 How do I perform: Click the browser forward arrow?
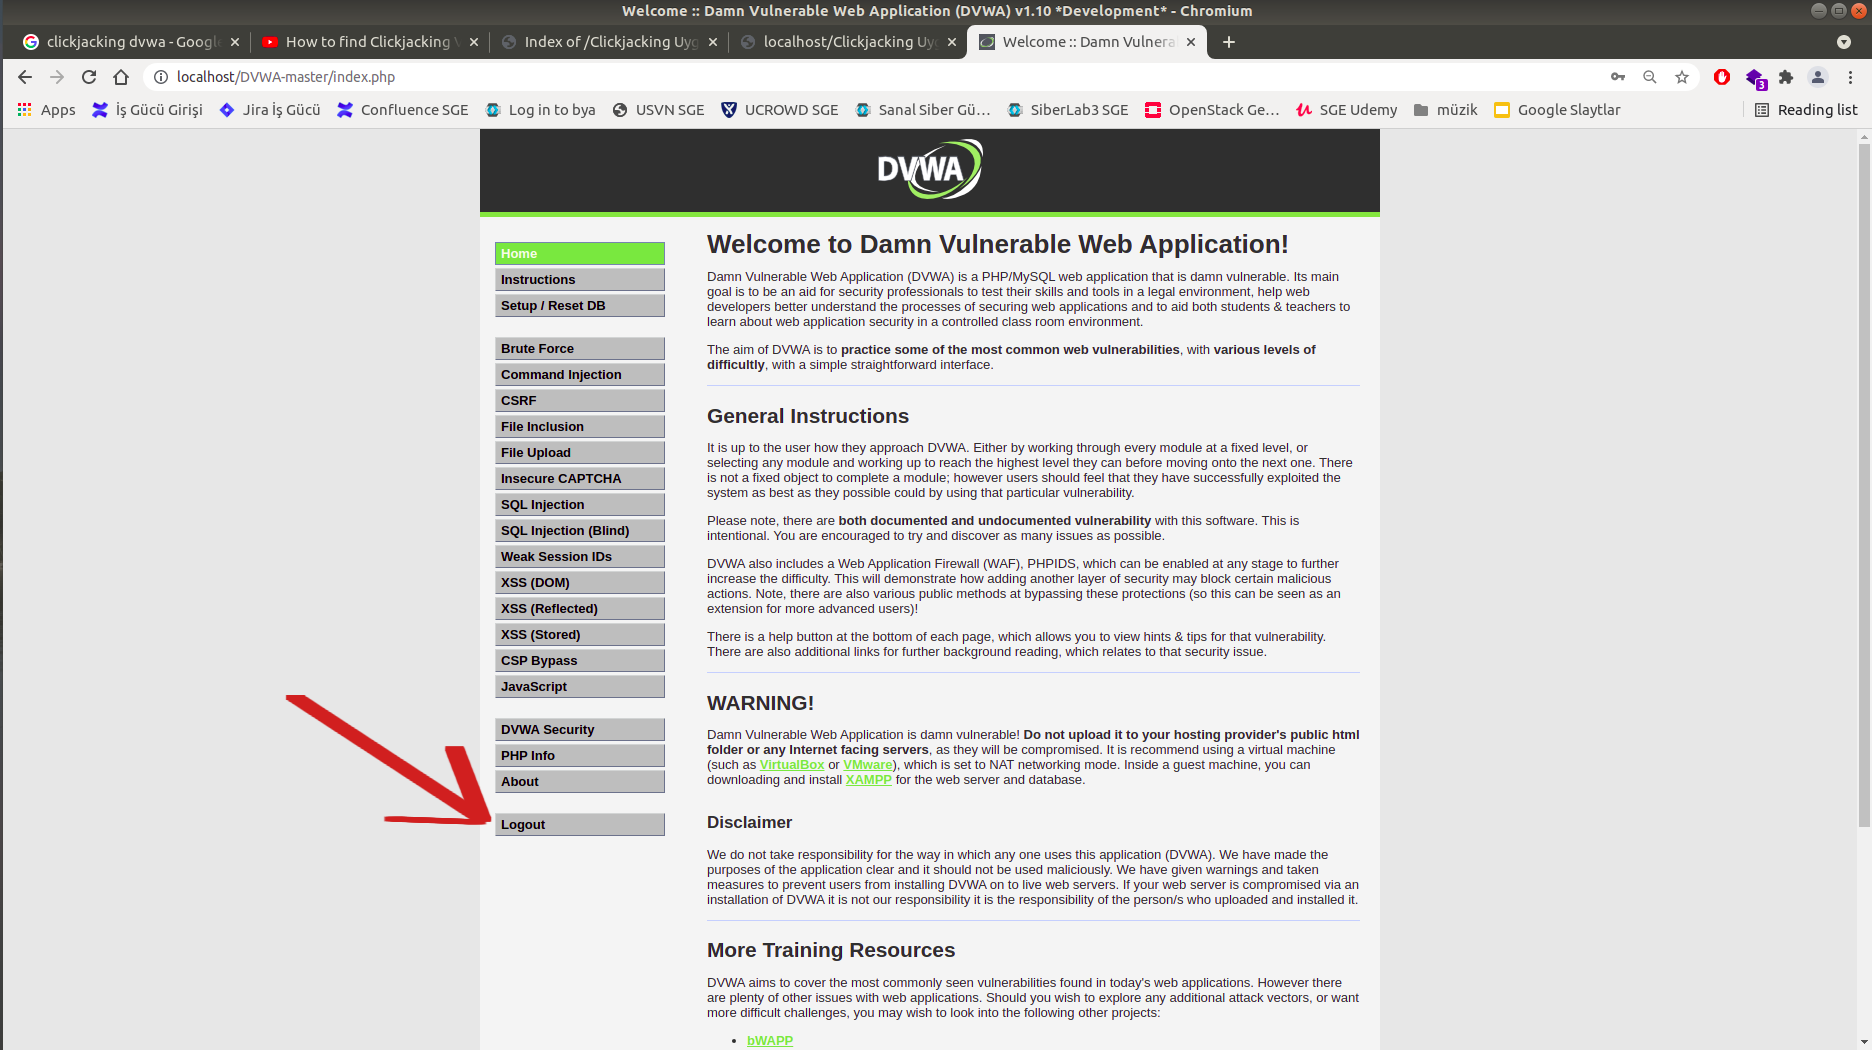[x=57, y=77]
